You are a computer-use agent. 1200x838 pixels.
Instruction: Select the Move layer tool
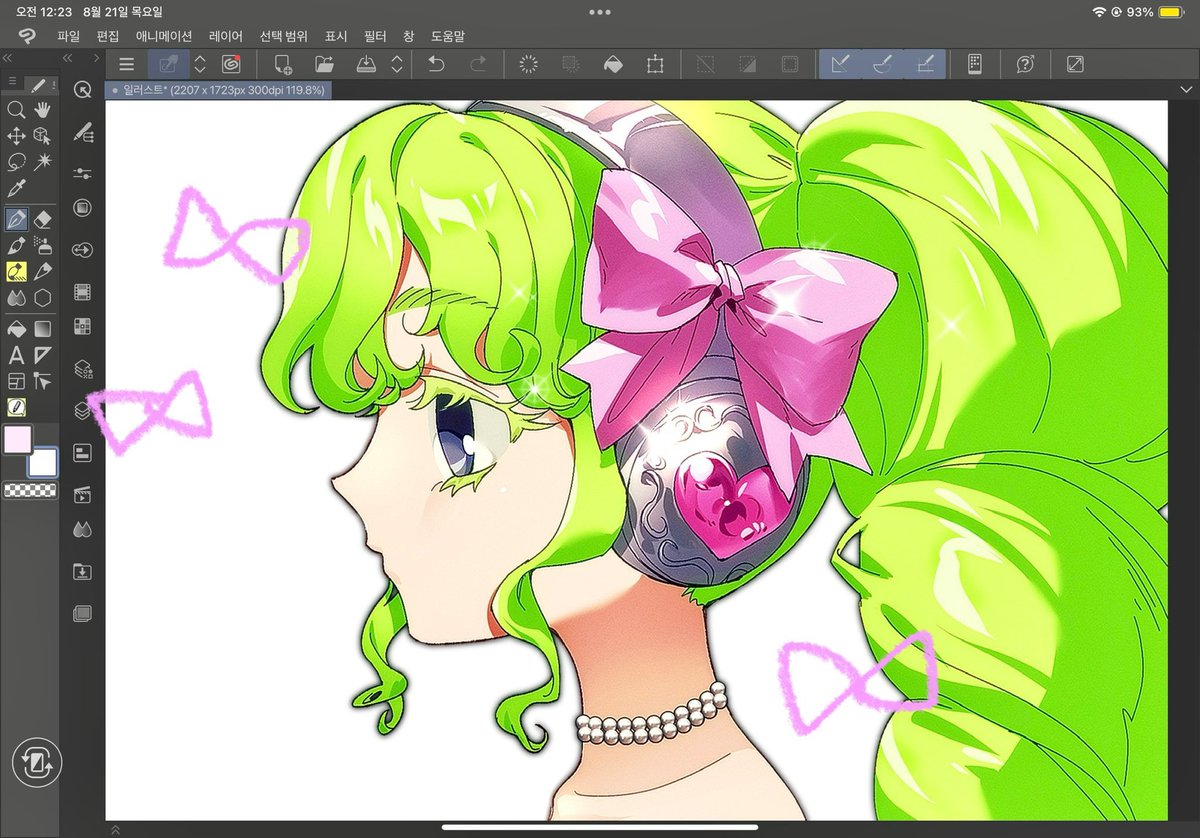[16, 136]
